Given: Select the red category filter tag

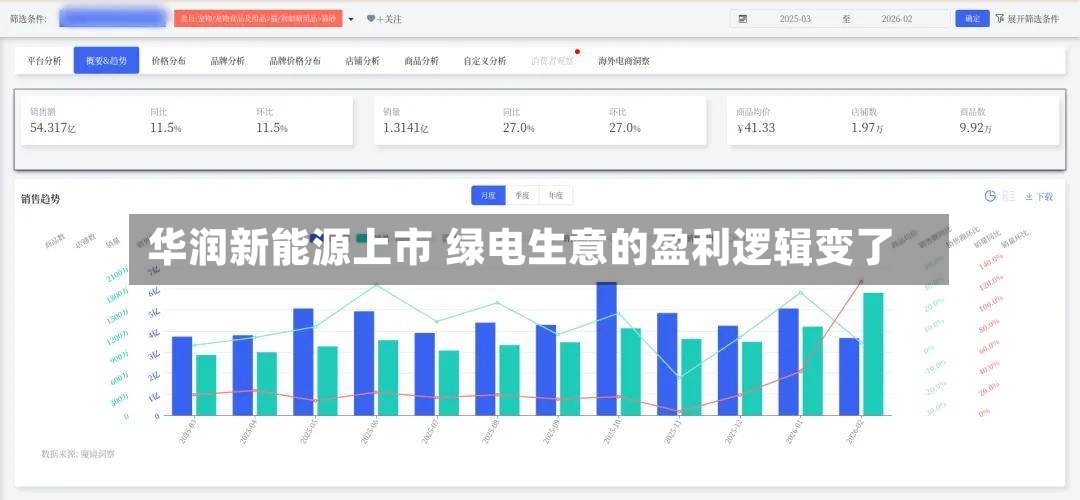Looking at the screenshot, I should coord(258,19).
